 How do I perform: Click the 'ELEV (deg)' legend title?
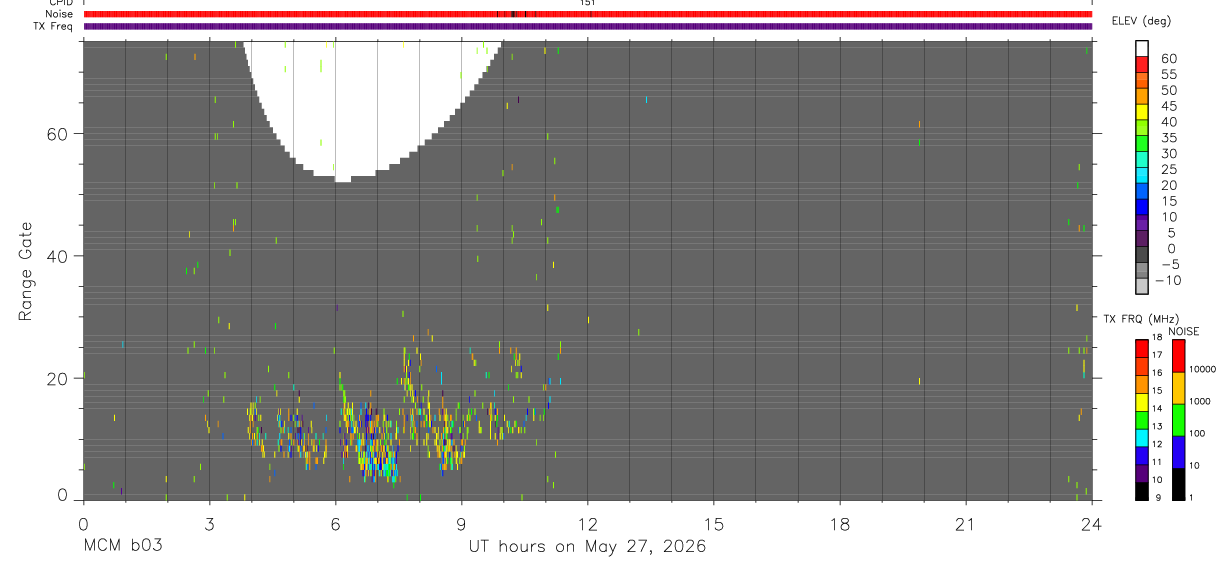pos(1142,21)
